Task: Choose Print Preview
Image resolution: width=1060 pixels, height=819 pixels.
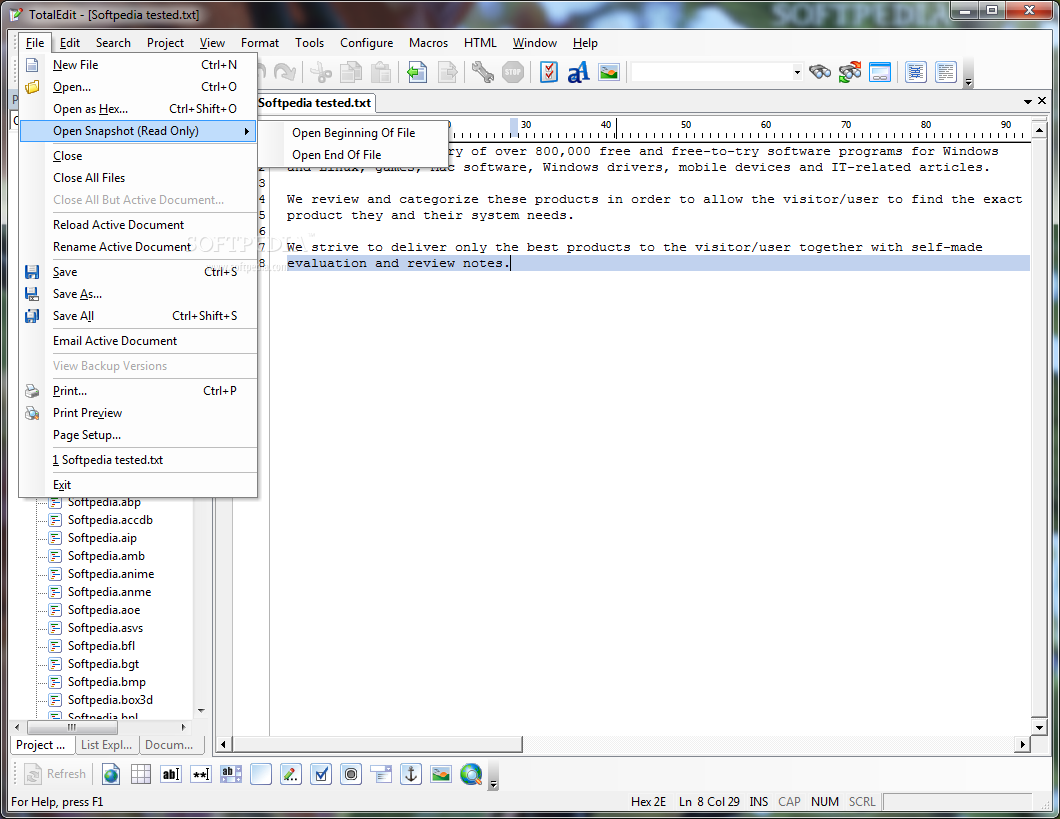Action: (x=139, y=413)
